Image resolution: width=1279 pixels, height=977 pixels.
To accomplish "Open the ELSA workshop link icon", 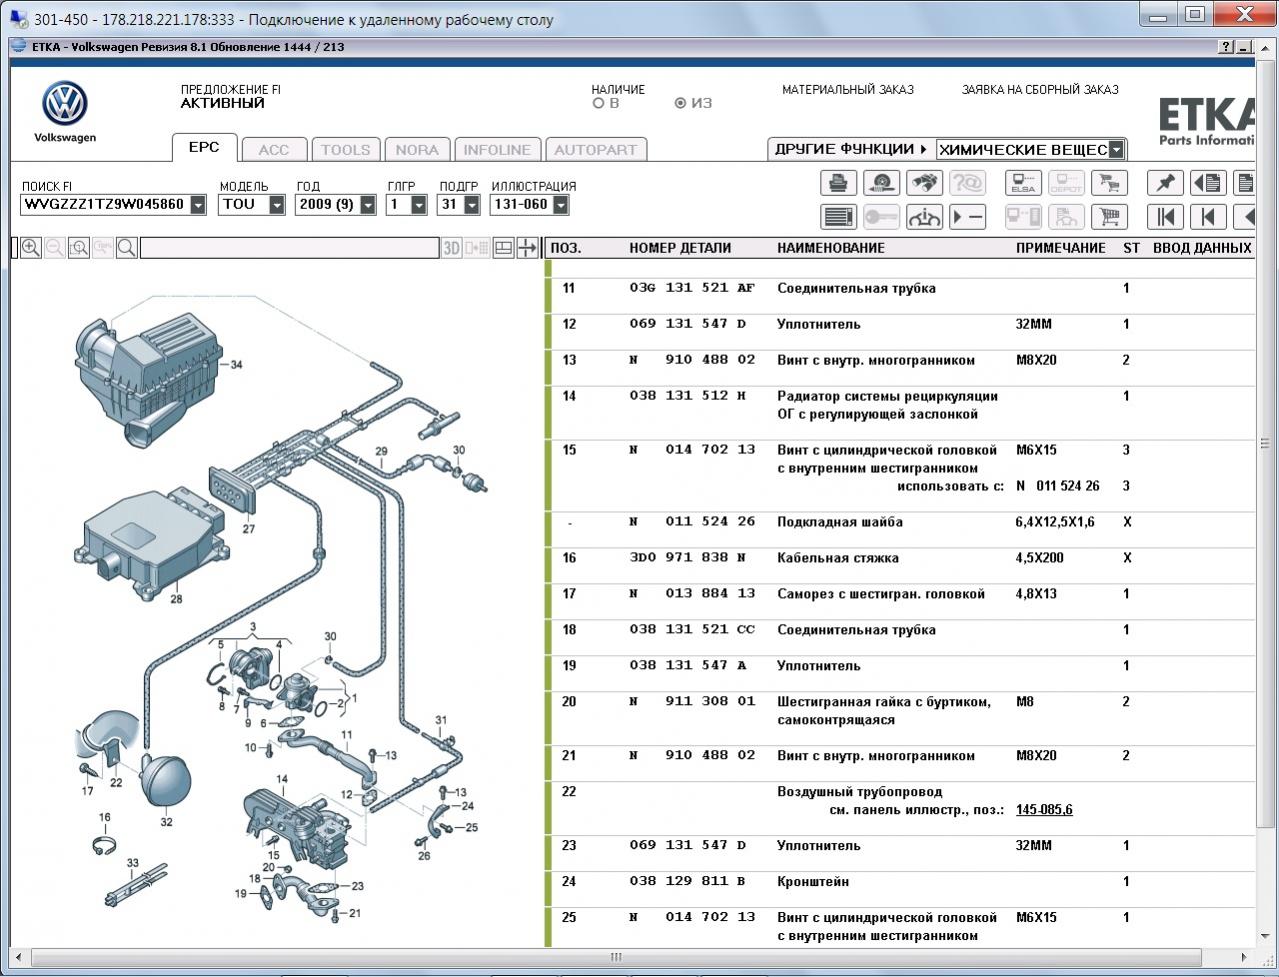I will pos(1023,183).
